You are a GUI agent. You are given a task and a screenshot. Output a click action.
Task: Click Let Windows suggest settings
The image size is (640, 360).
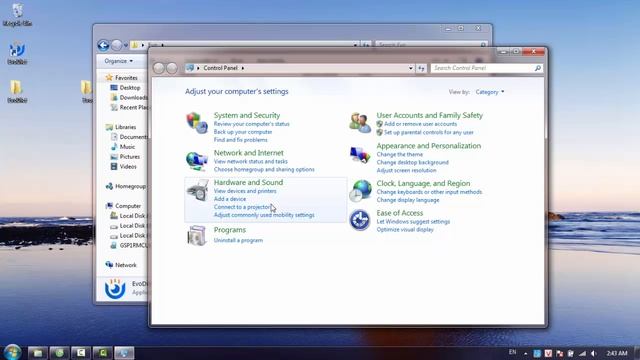(413, 222)
